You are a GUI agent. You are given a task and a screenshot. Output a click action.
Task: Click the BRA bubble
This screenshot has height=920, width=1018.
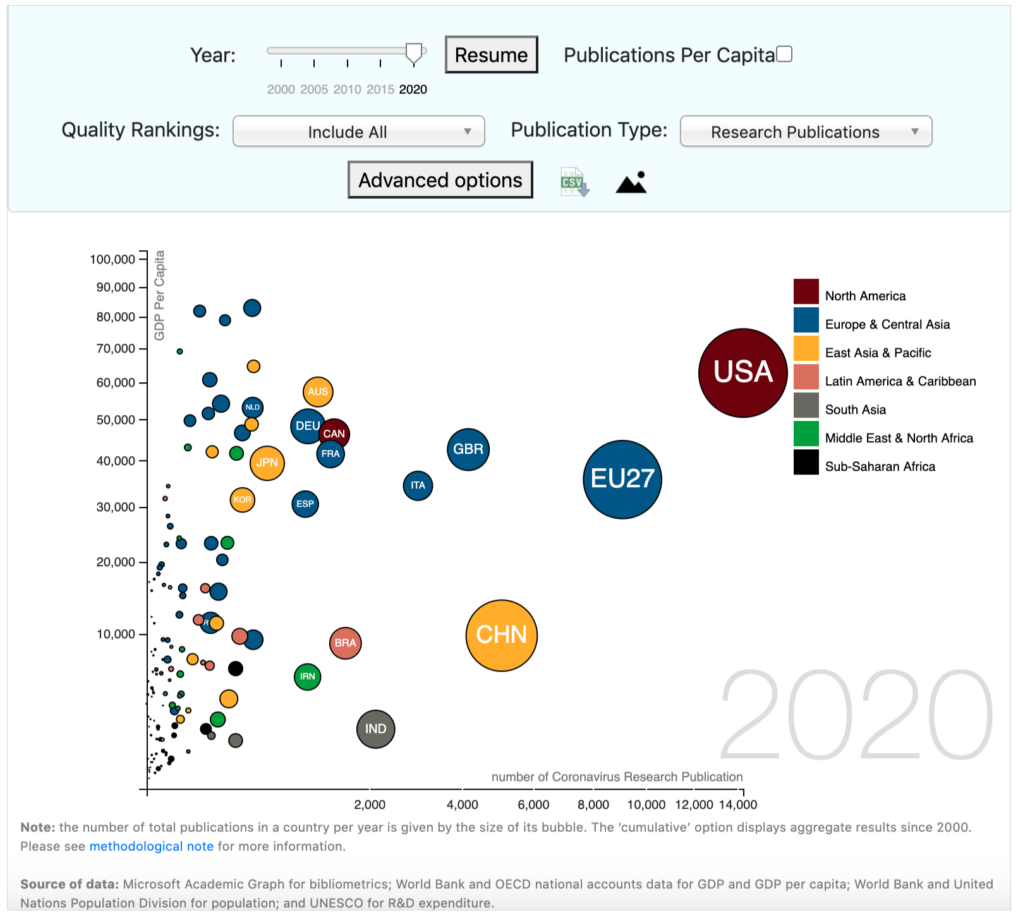[345, 643]
